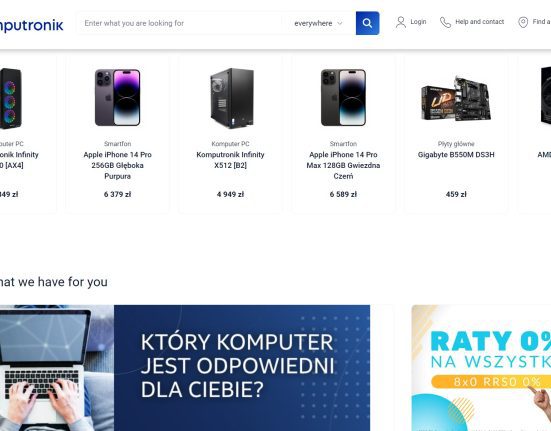Select Gigabyte B550M DS3H product title
551x431 pixels.
click(456, 155)
